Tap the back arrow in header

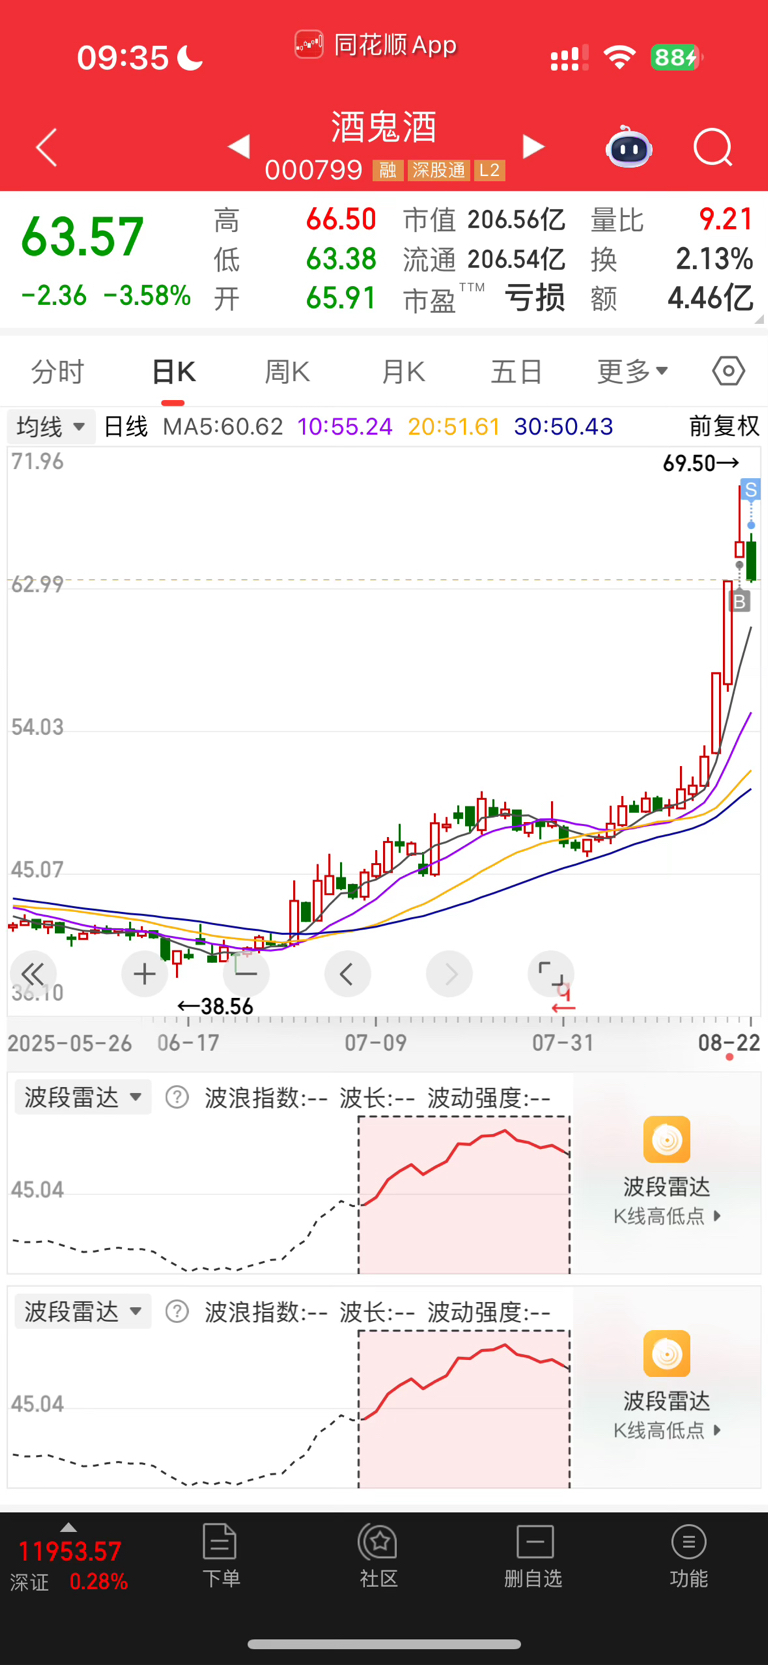[x=46, y=148]
